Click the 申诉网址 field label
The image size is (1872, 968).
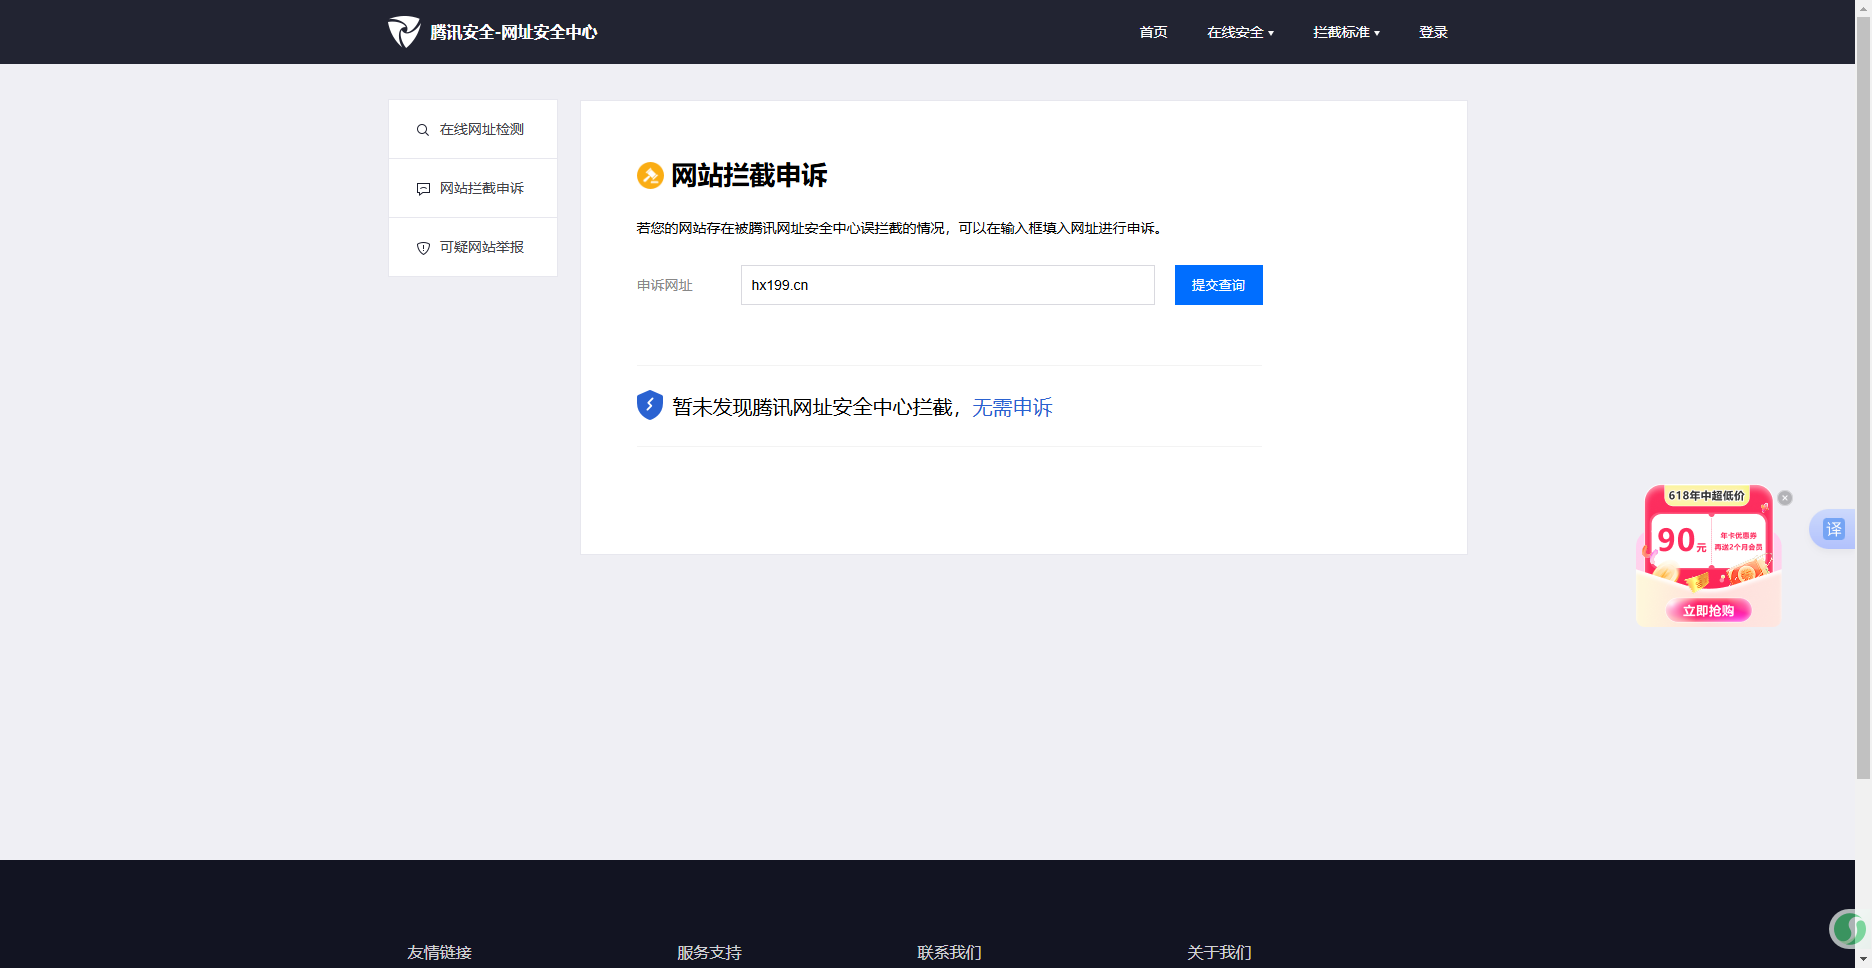665,285
